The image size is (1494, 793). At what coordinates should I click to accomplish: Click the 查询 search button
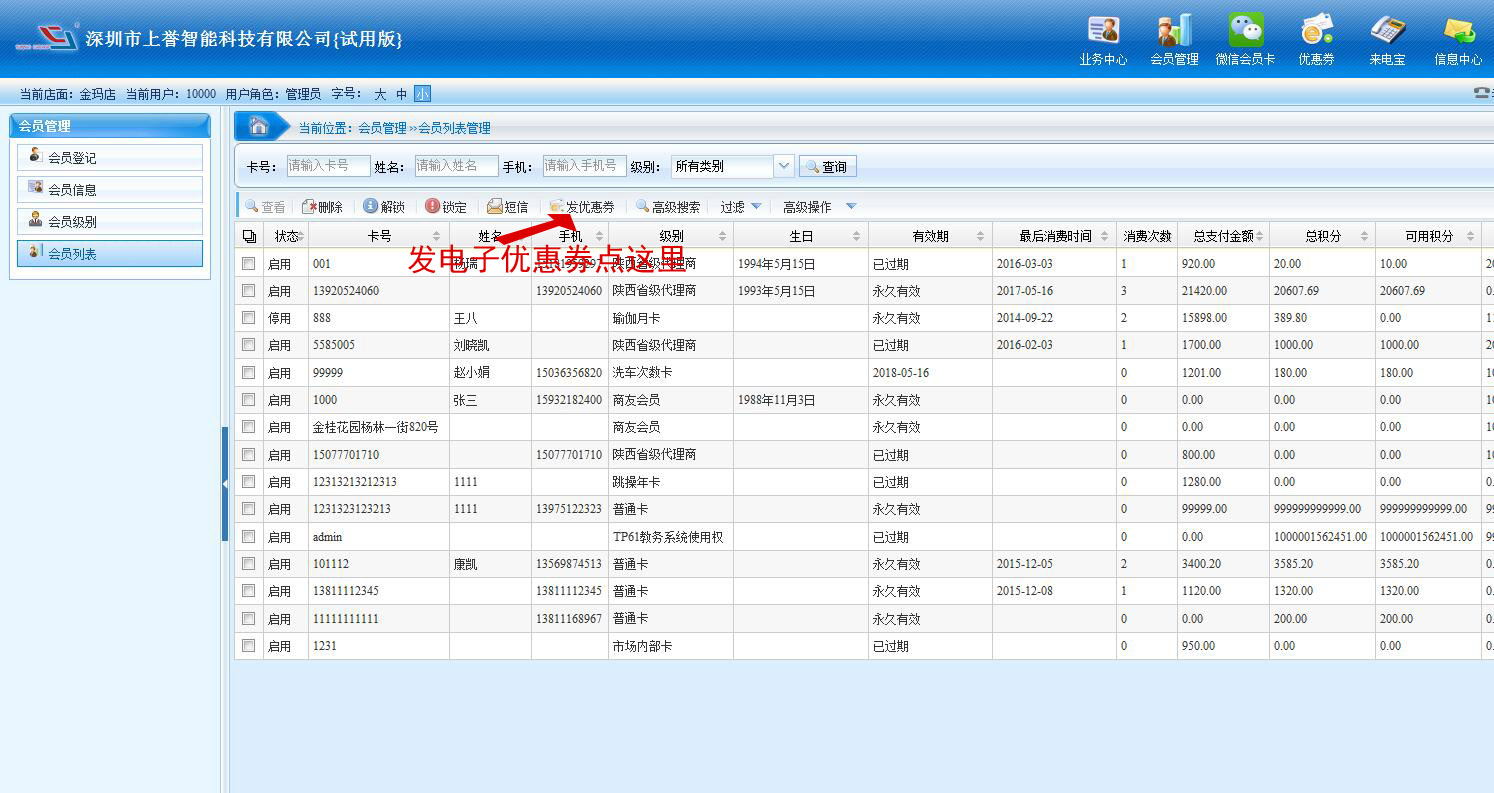pyautogui.click(x=828, y=167)
